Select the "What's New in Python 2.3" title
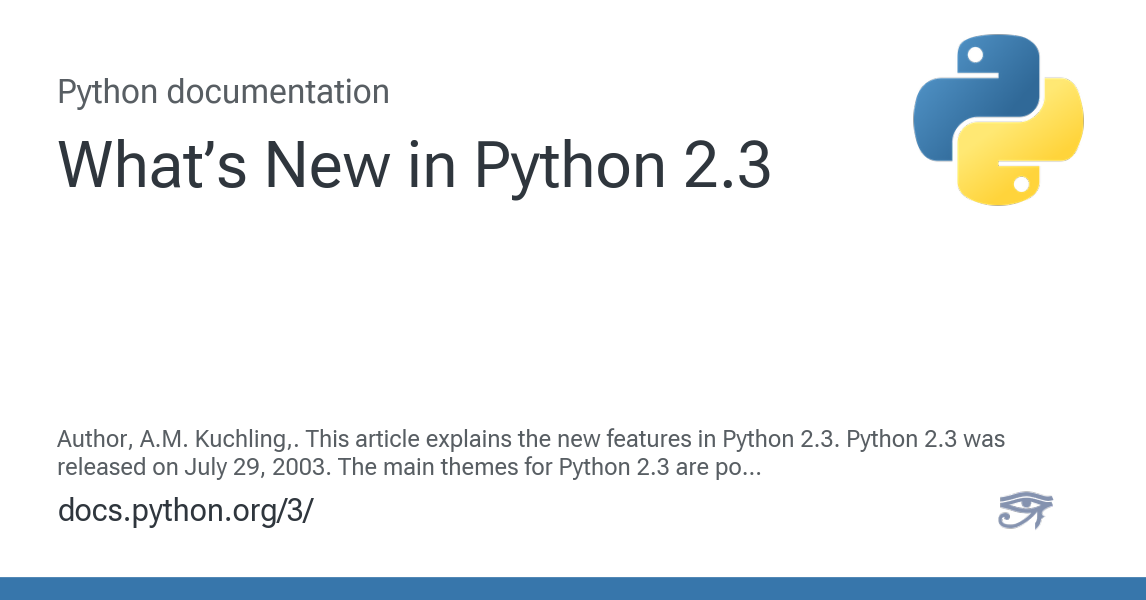1146x600 pixels. 414,164
